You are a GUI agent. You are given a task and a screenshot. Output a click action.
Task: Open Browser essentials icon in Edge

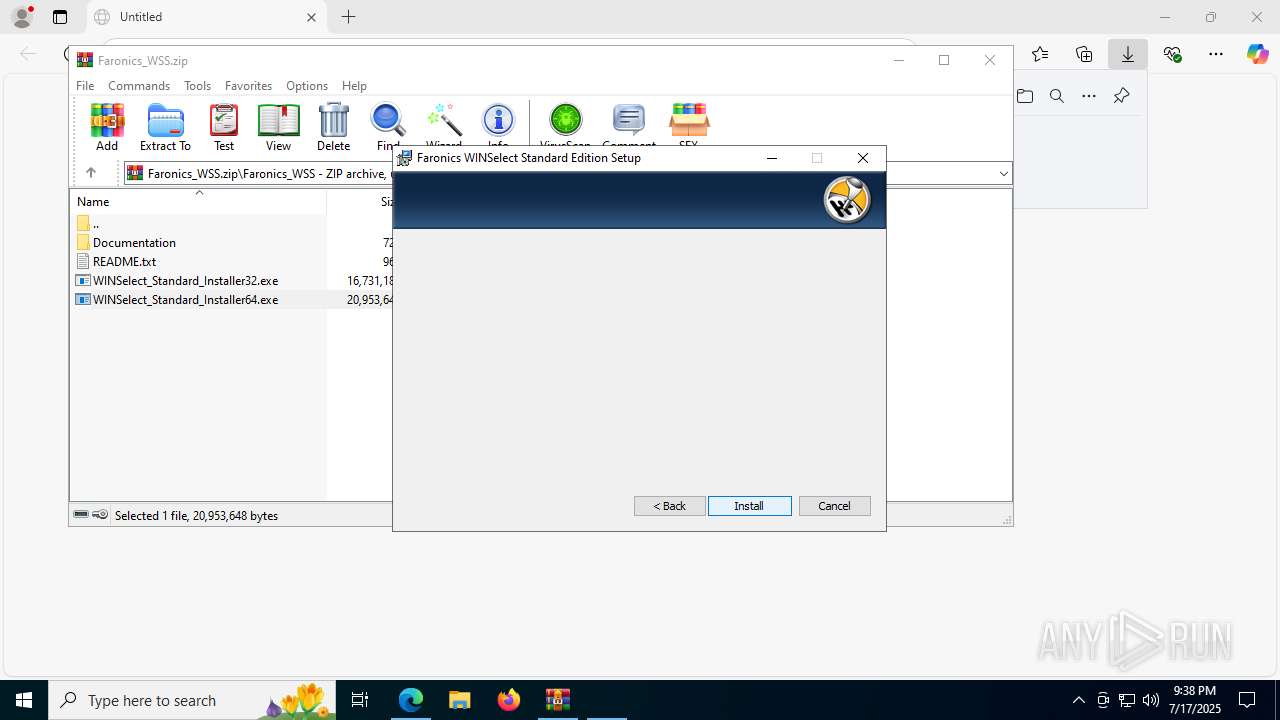1172,54
